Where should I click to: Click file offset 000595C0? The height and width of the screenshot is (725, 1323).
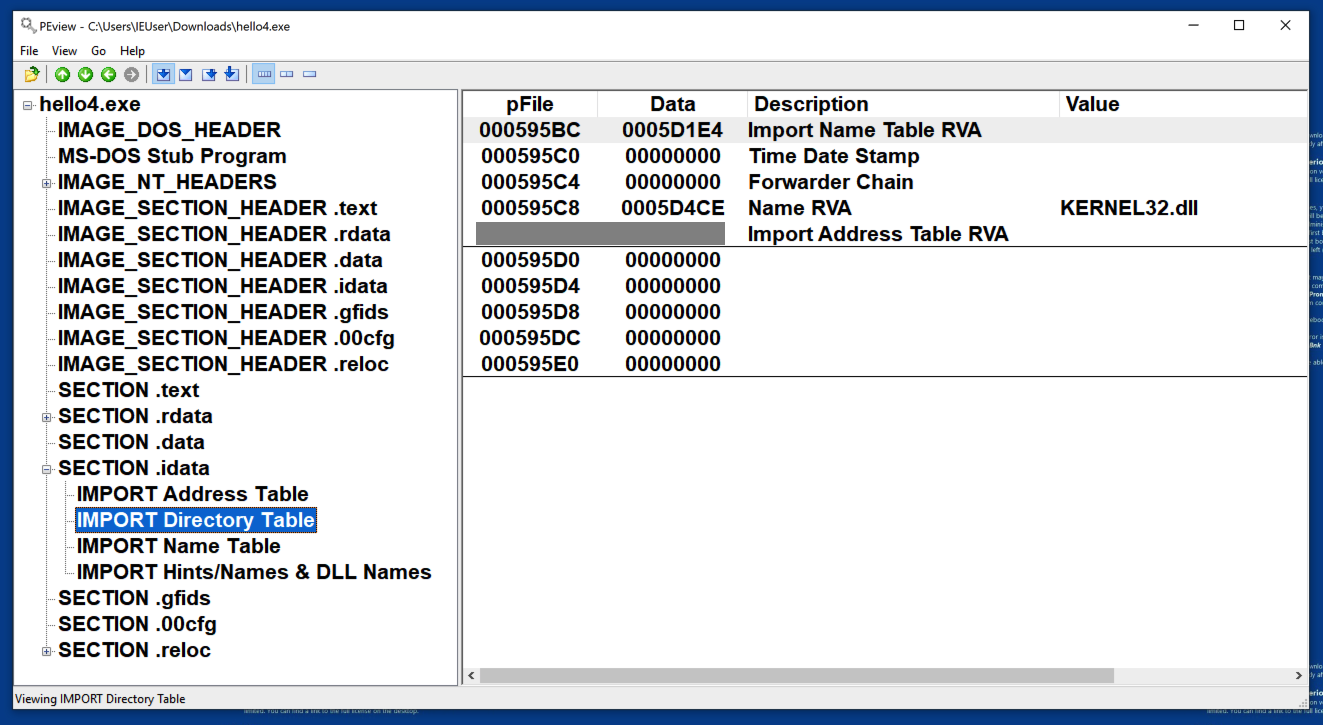530,156
